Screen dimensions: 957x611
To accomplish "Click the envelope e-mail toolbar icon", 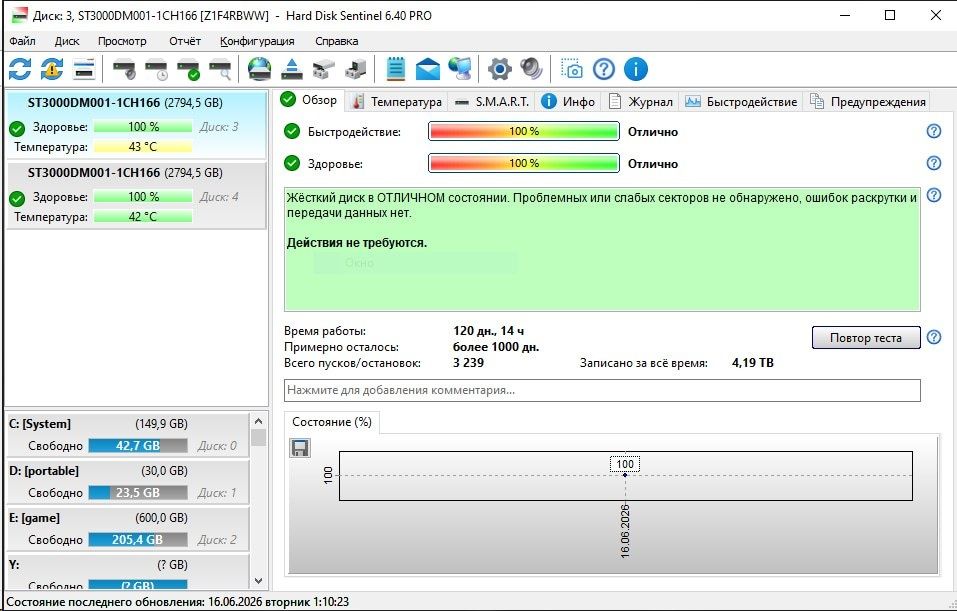I will pos(427,69).
